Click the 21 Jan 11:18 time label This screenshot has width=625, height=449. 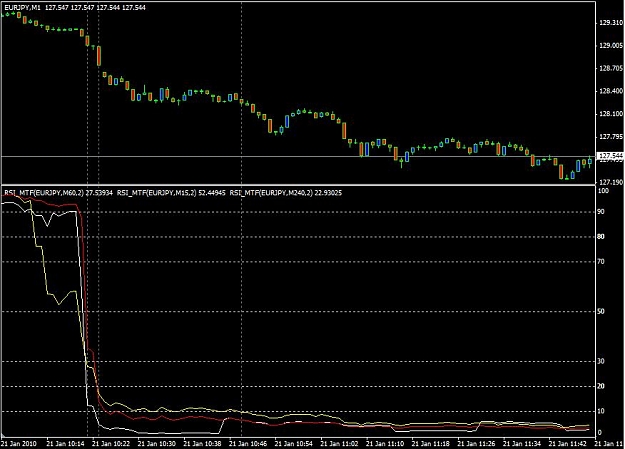click(x=431, y=443)
